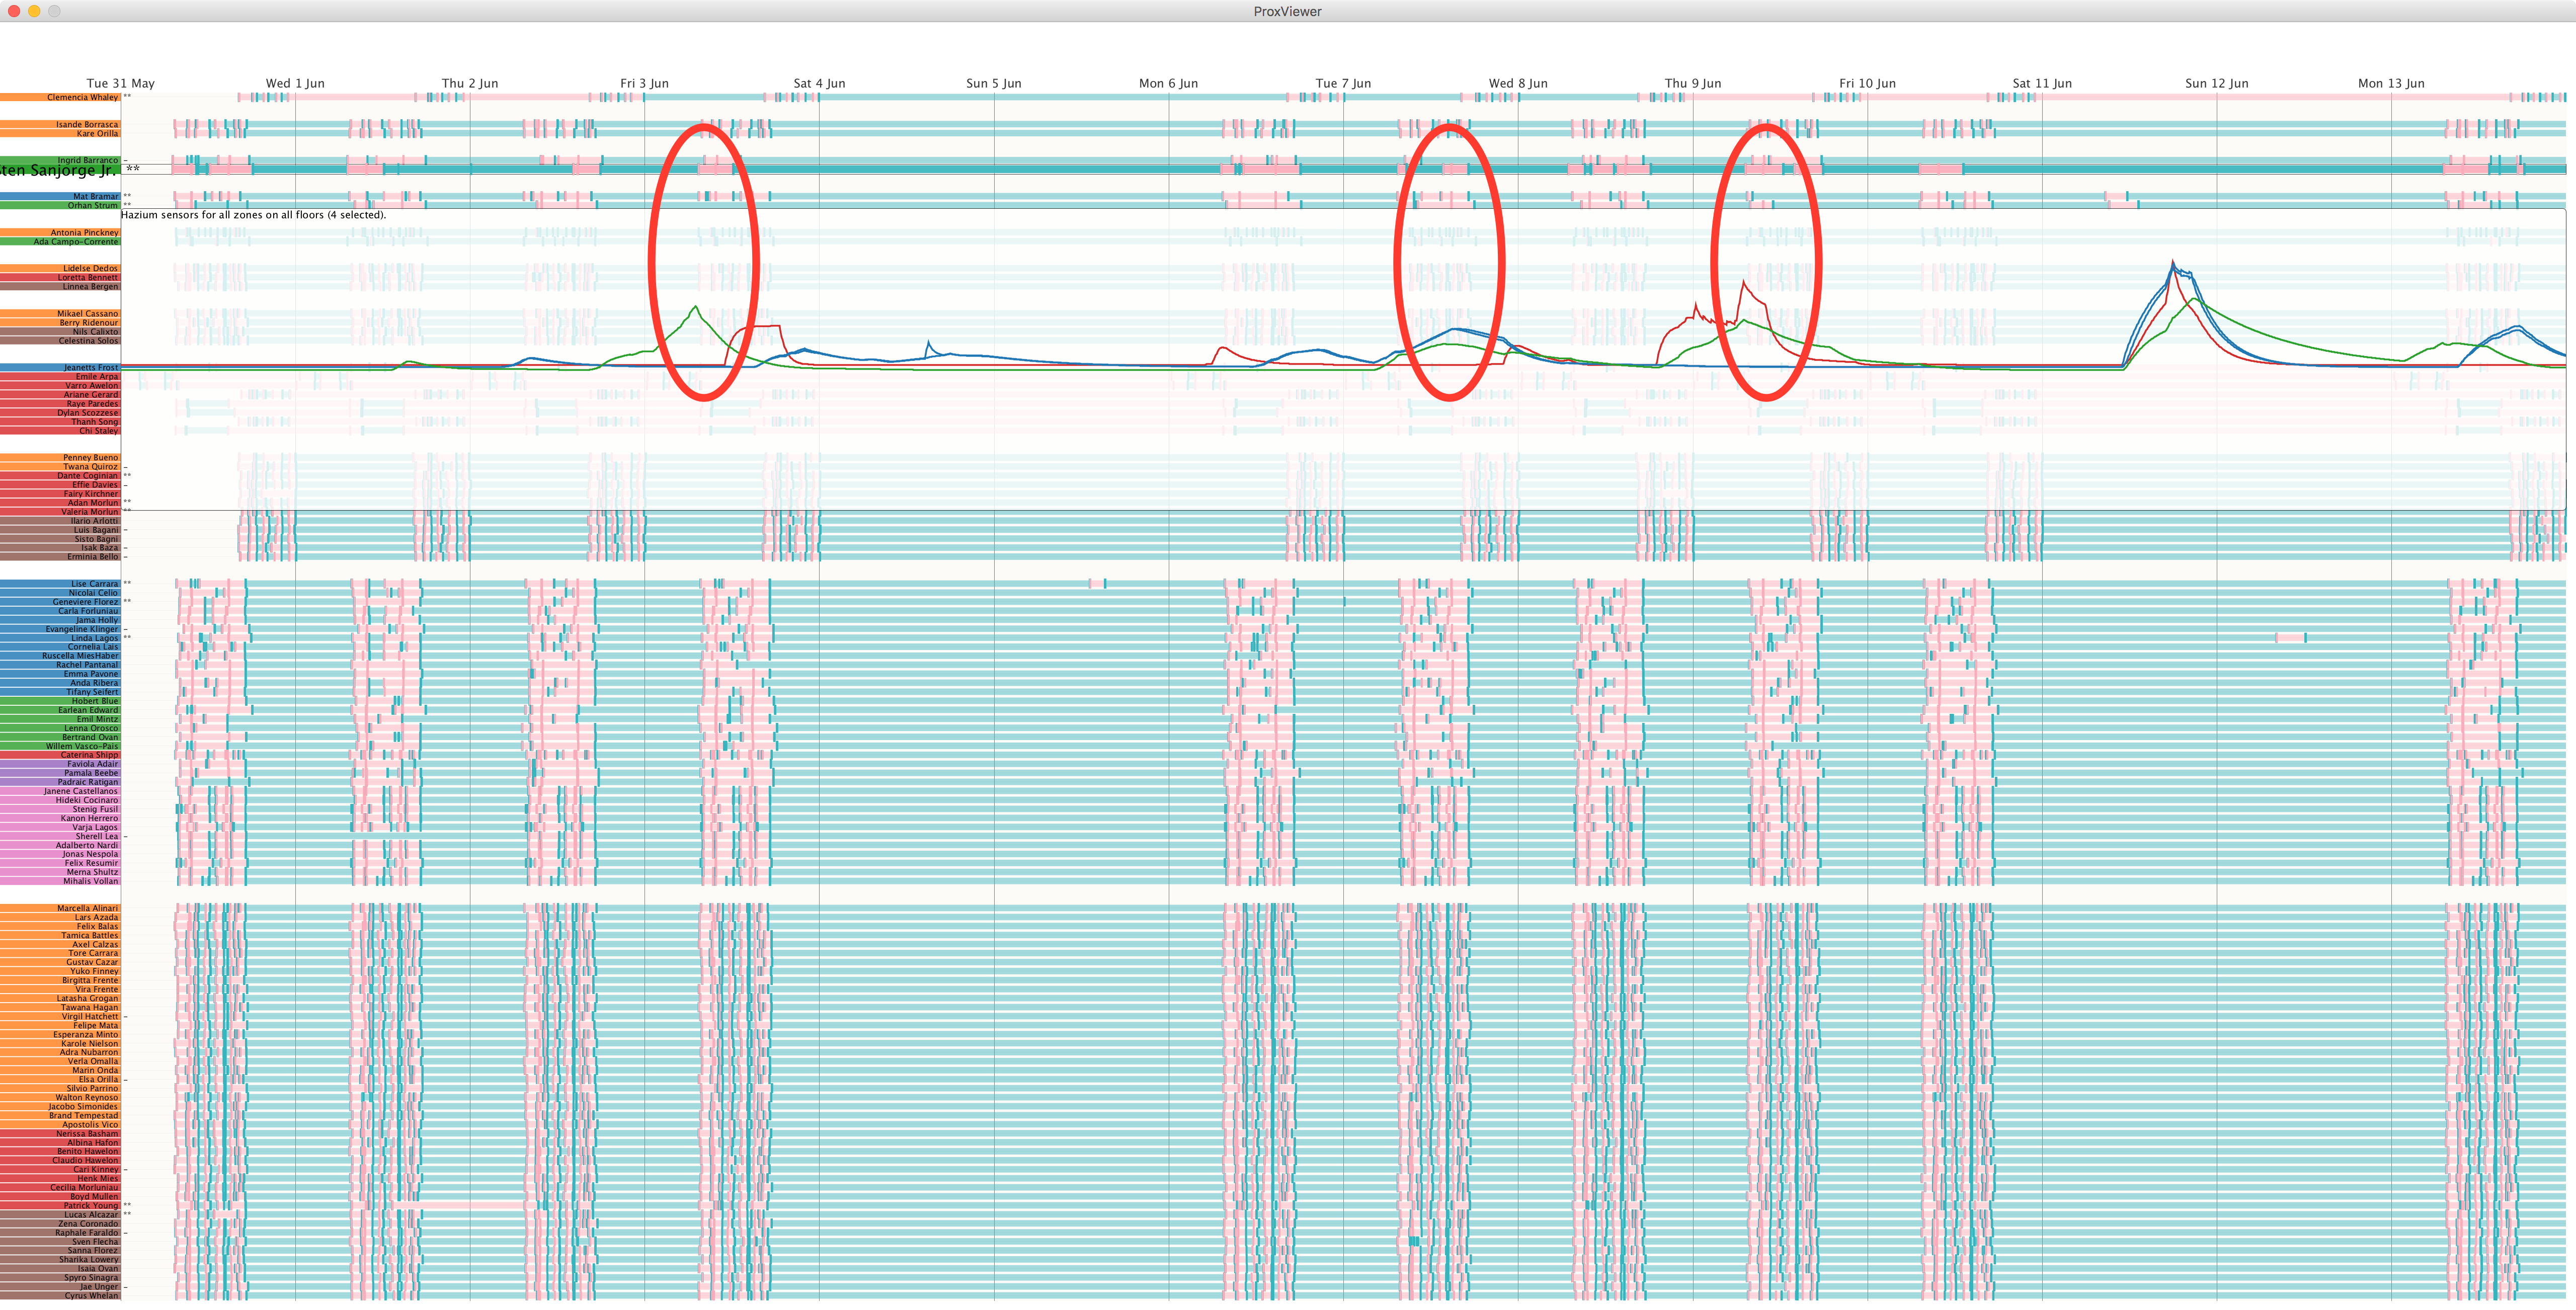Select the Caterina Shipp row label

coord(60,755)
